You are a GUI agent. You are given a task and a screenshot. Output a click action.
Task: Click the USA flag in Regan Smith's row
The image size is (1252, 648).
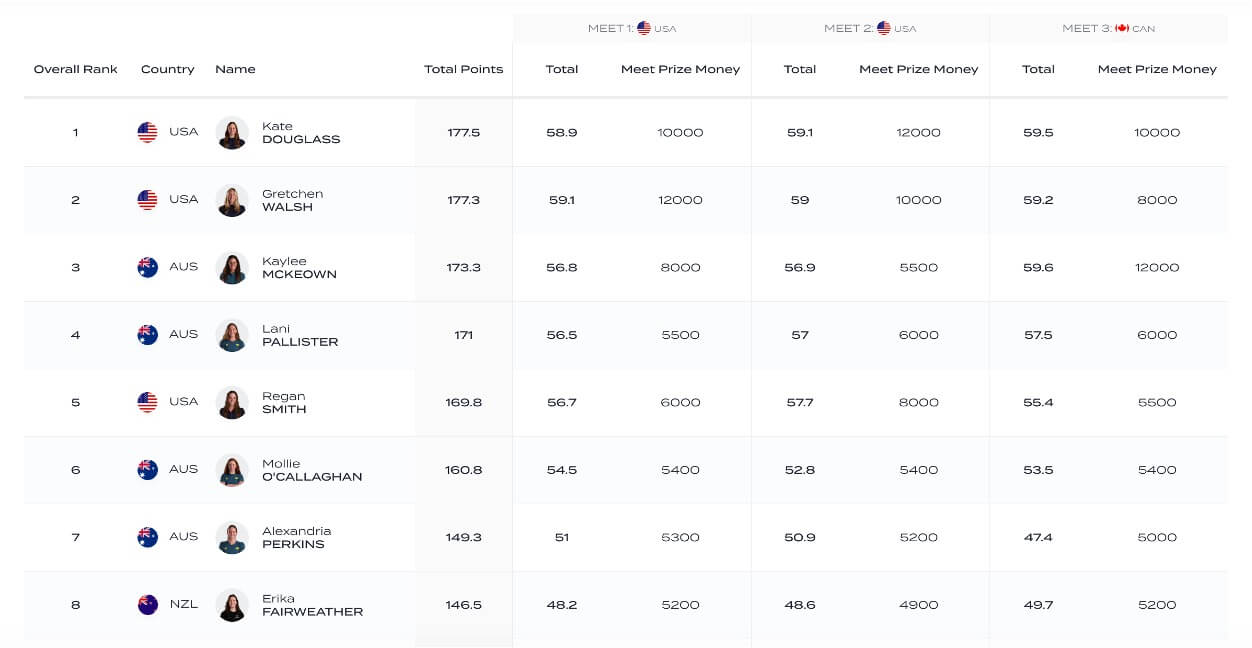tap(147, 402)
